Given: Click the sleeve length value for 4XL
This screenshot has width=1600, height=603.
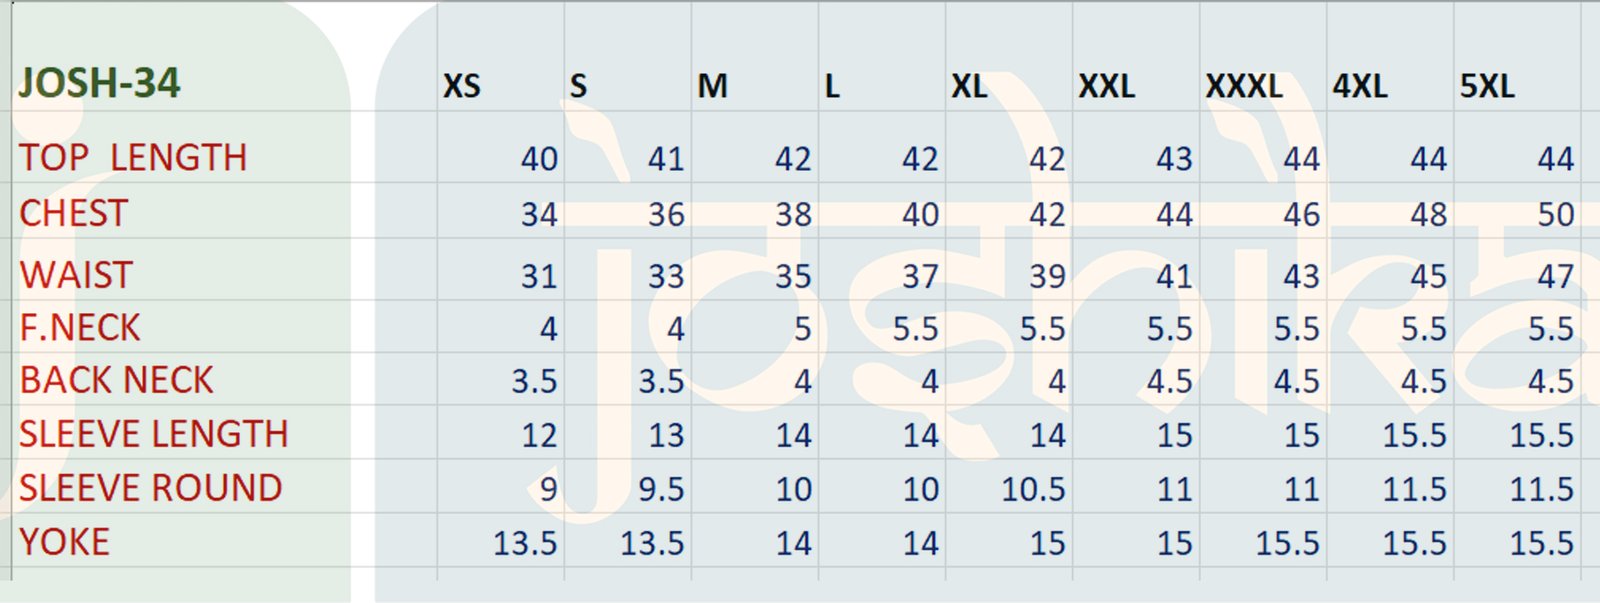Looking at the screenshot, I should click(1414, 435).
